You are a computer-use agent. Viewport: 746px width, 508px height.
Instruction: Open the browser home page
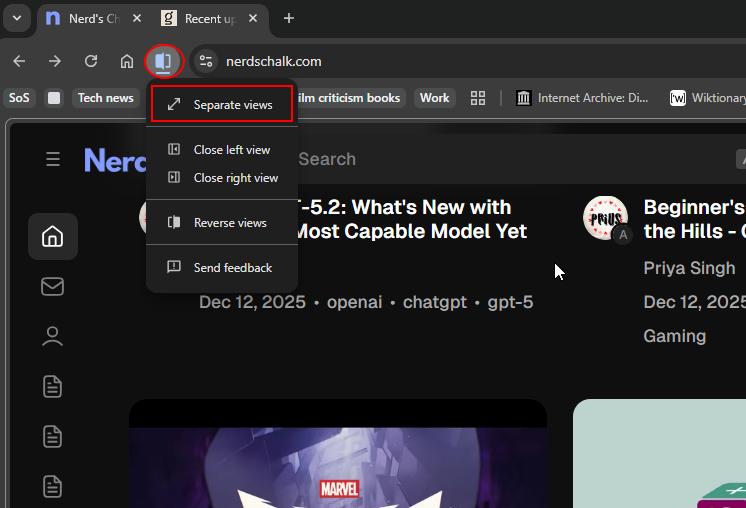pos(127,61)
